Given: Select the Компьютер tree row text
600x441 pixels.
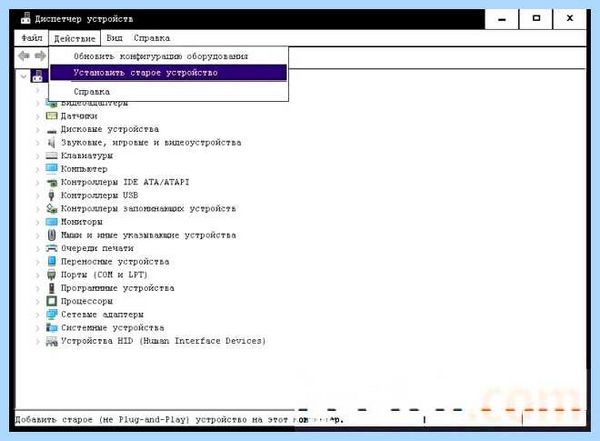Looking at the screenshot, I should click(84, 169).
